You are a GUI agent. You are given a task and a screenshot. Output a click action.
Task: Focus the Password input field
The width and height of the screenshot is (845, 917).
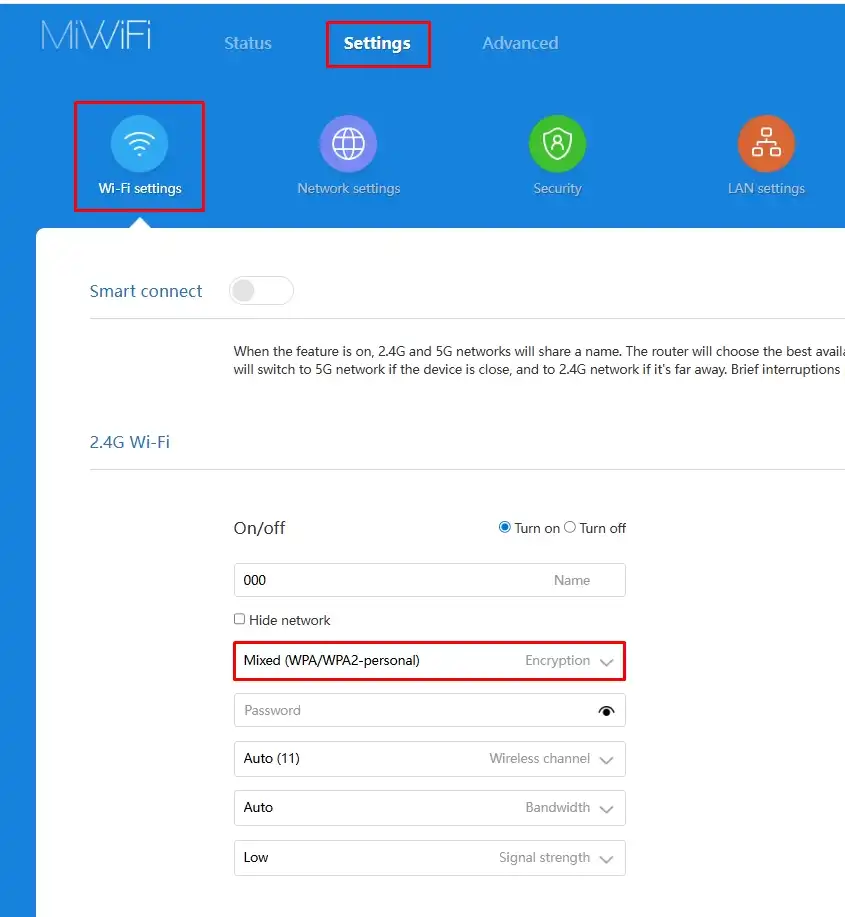pos(410,711)
